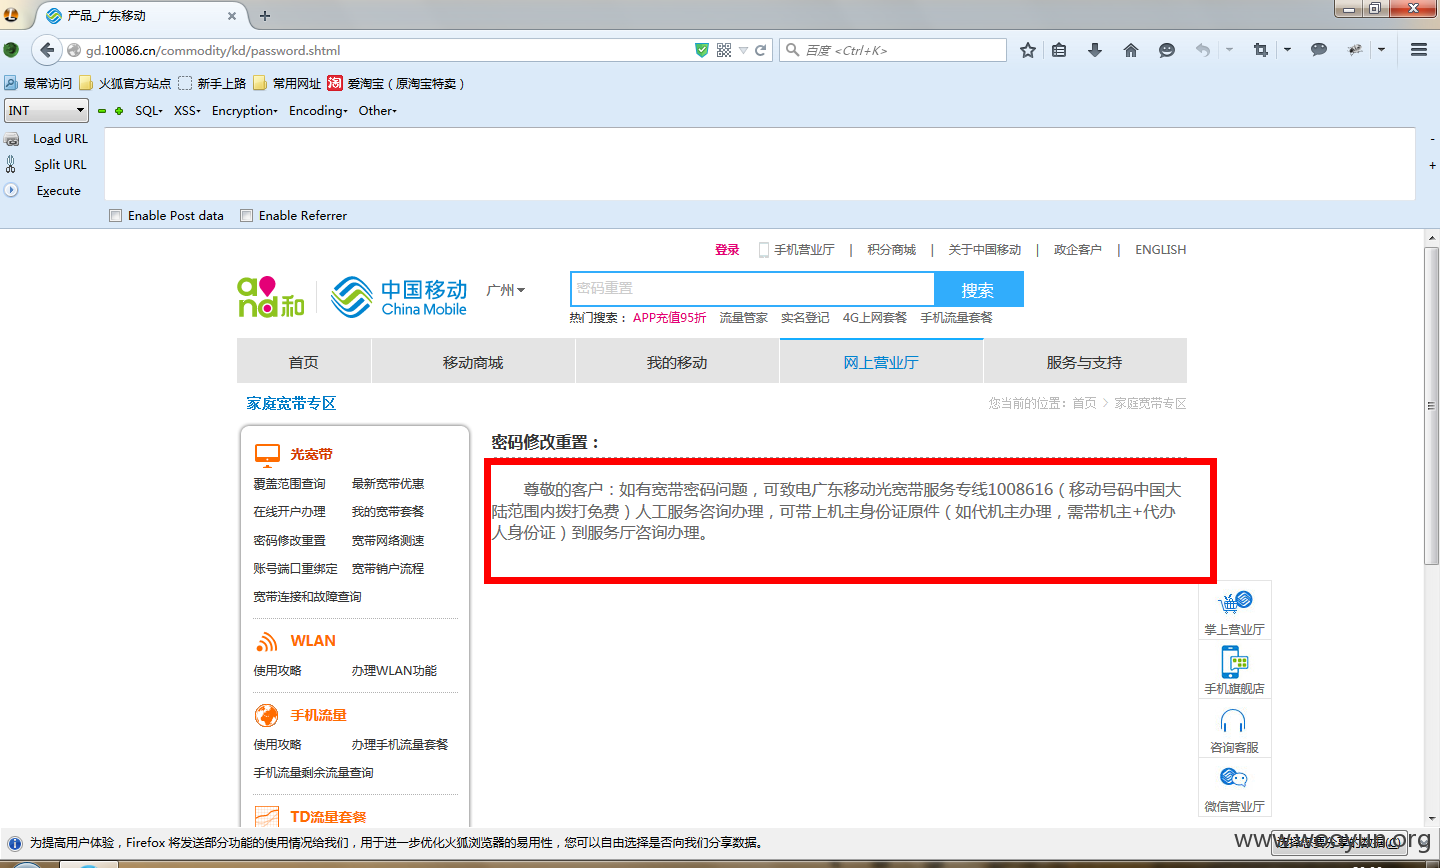Open the 办理WLAN功能 sidebar link
The height and width of the screenshot is (868, 1440).
[x=394, y=671]
